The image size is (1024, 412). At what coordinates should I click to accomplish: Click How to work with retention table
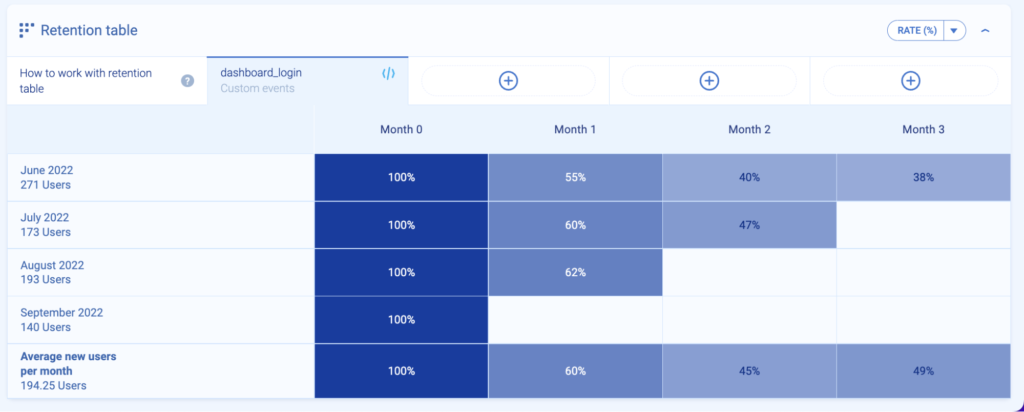tap(90, 81)
